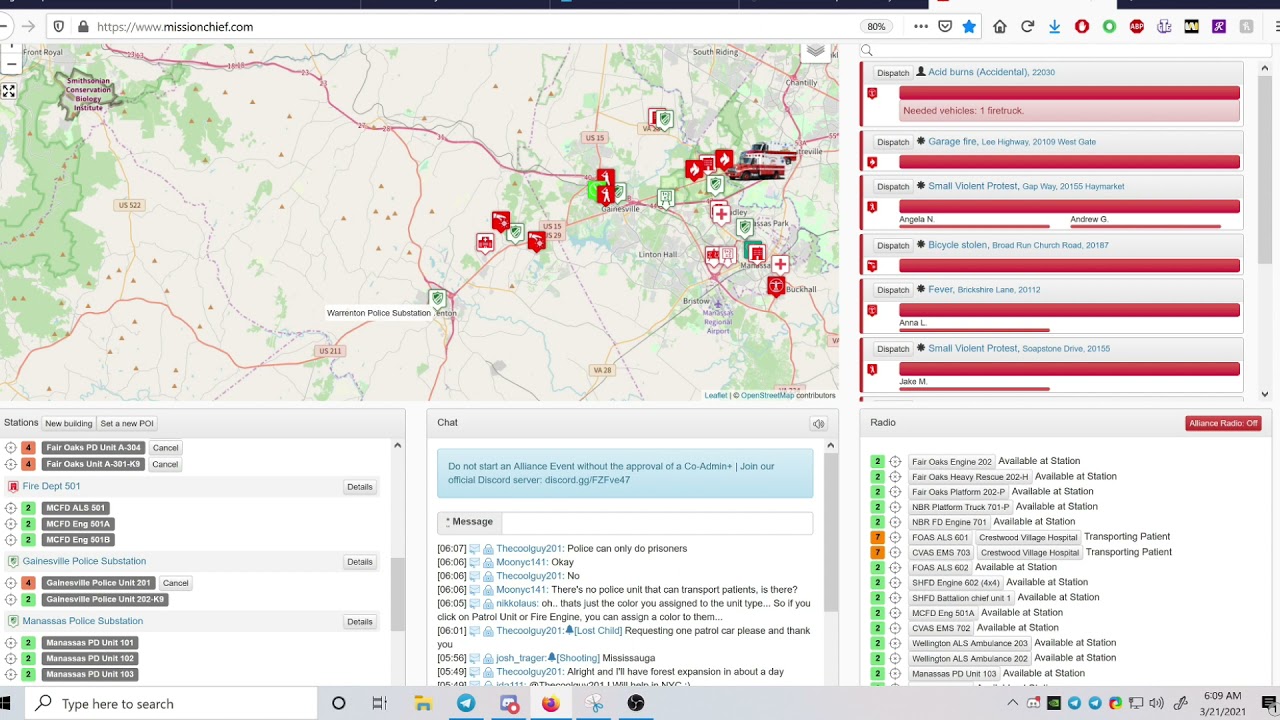Click the Manassas Police Substation link
Screen dimensions: 1280x720
click(83, 621)
